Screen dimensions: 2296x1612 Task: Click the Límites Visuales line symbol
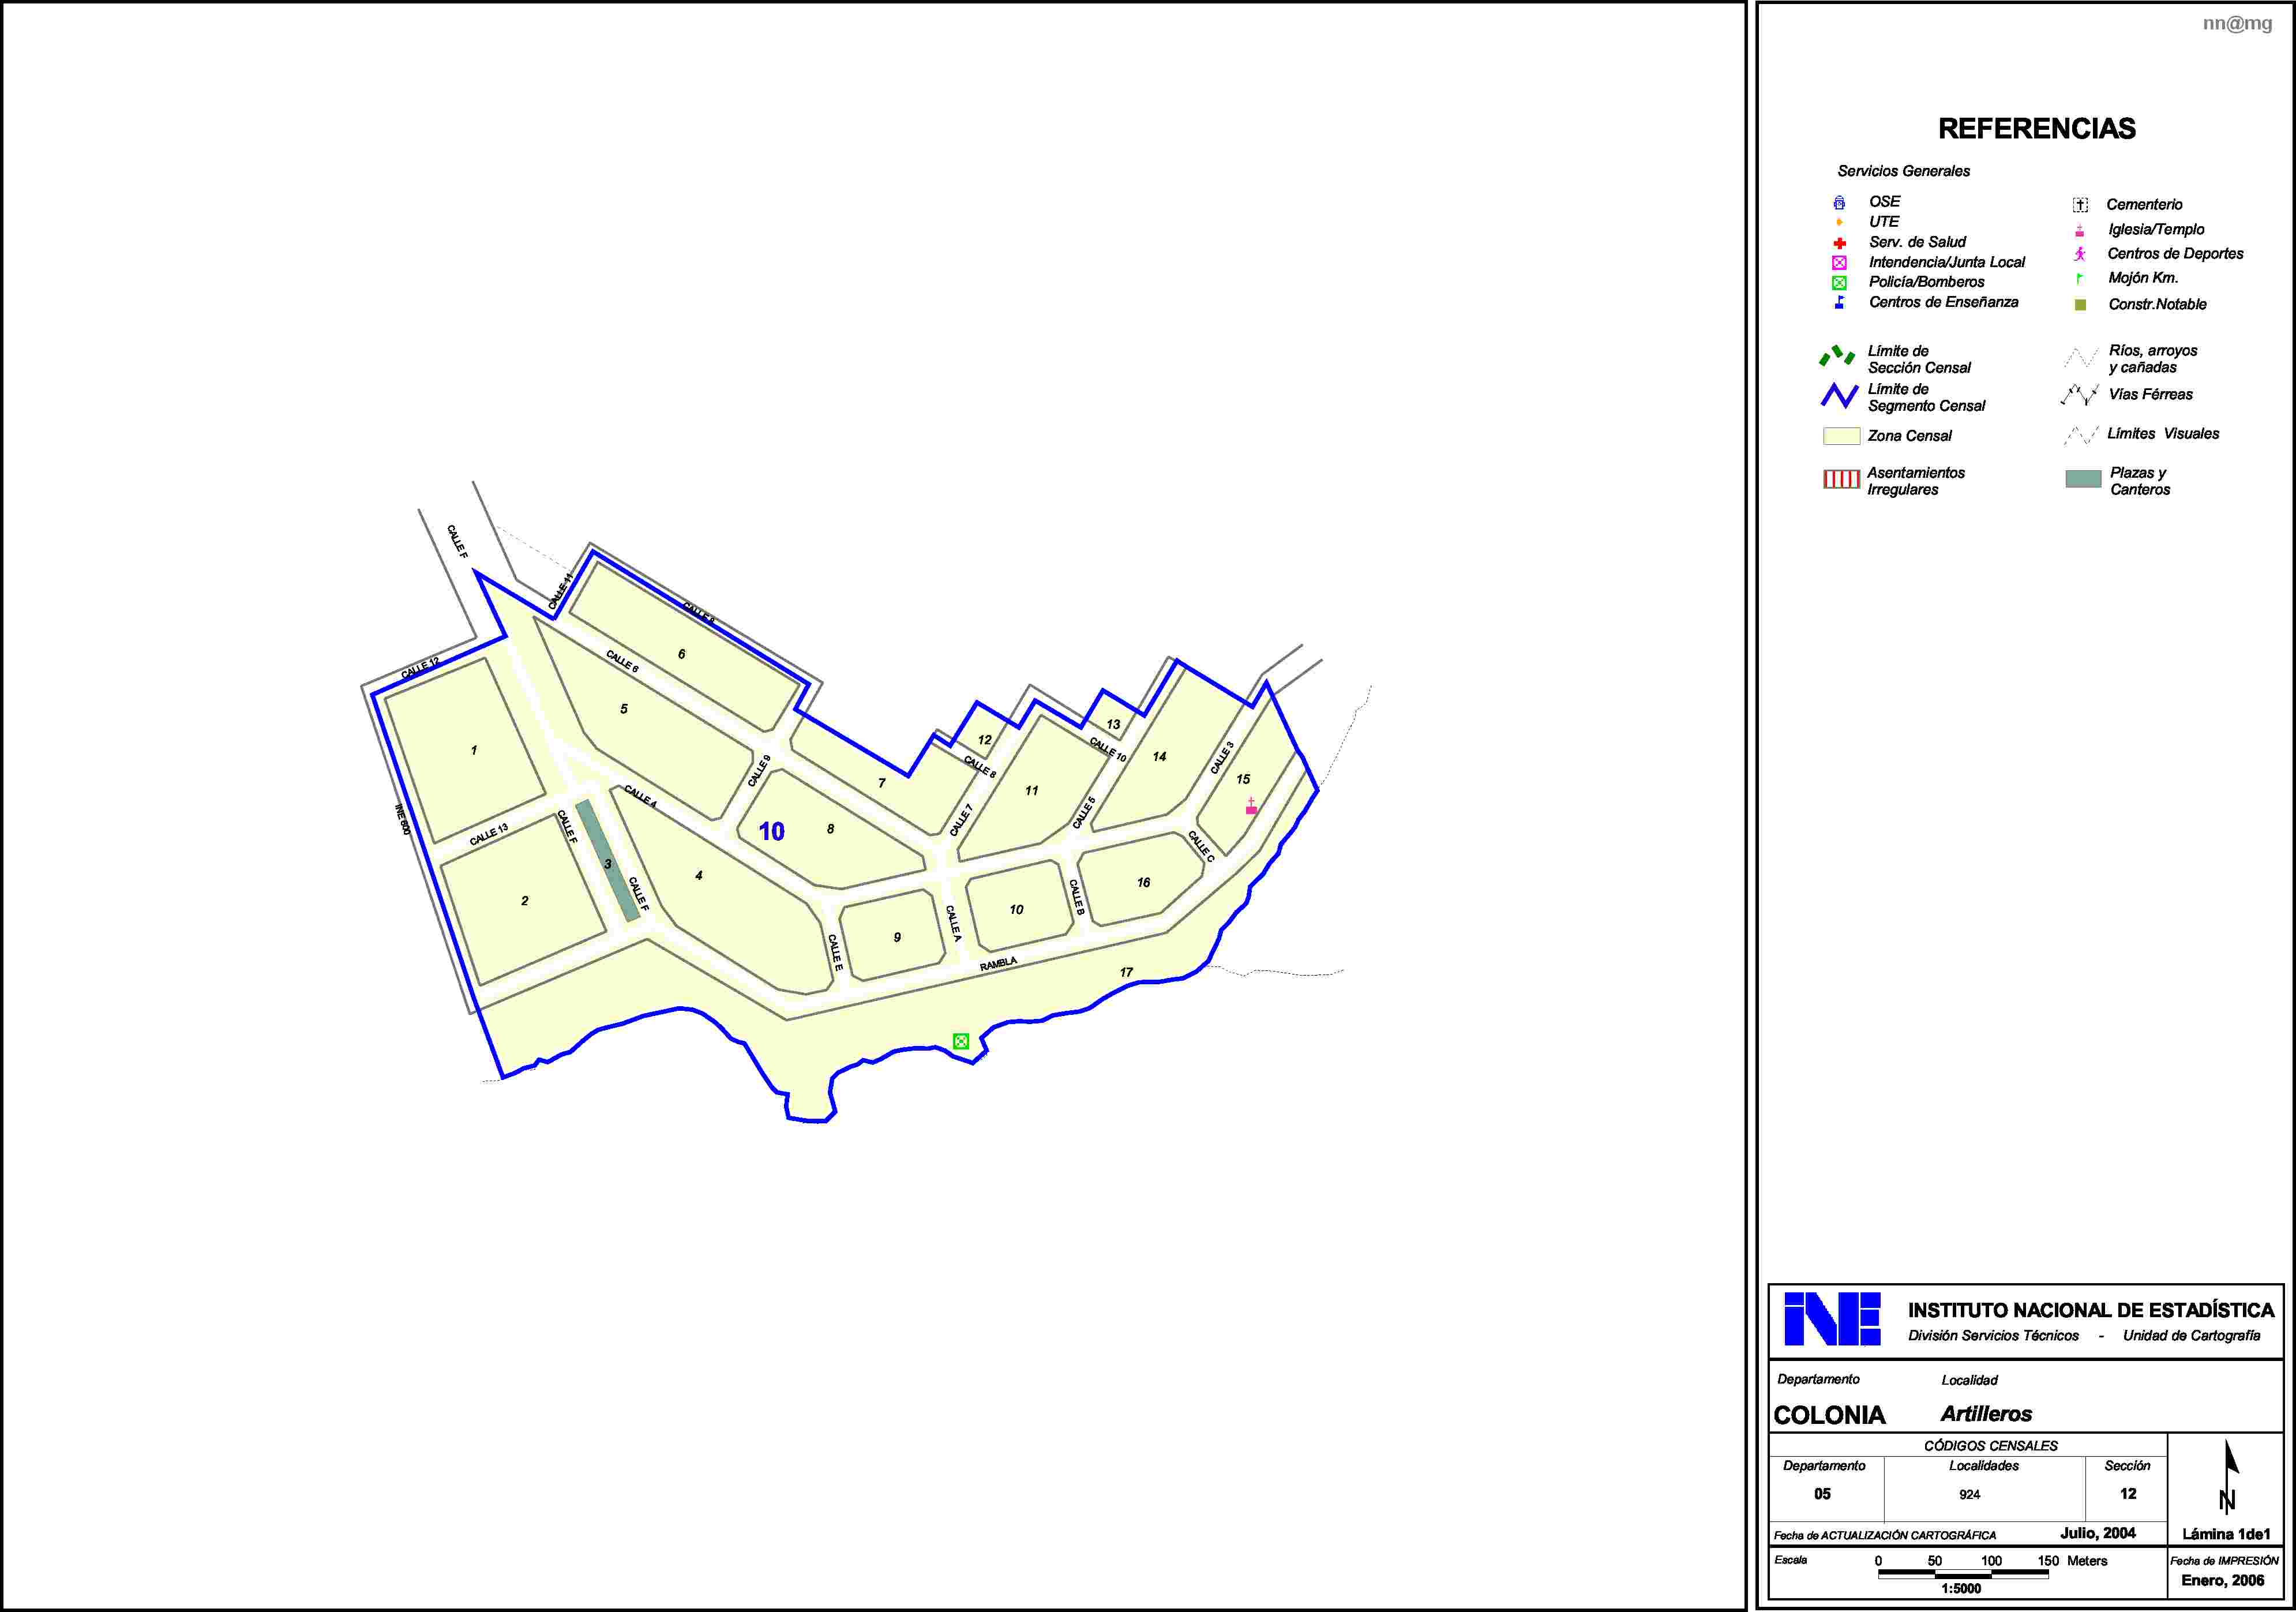(x=2081, y=435)
